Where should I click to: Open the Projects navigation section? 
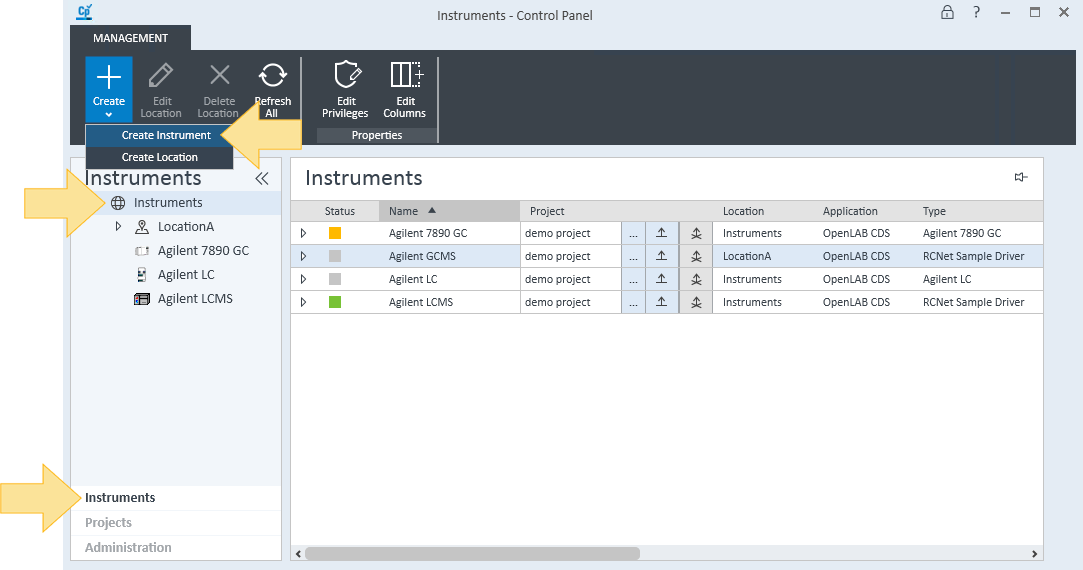(176, 522)
